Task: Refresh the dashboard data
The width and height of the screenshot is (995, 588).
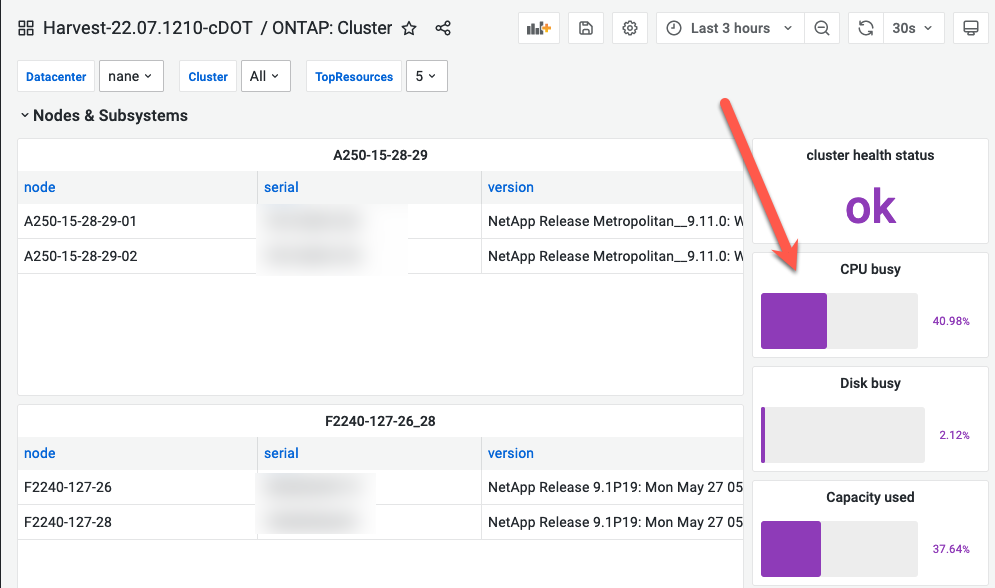Action: point(866,28)
